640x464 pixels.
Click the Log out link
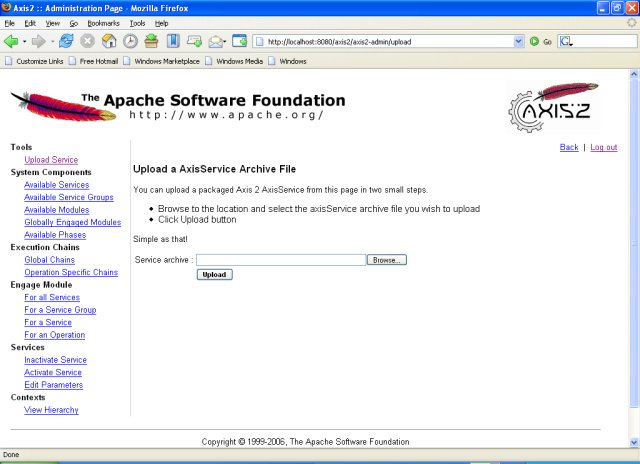[604, 147]
